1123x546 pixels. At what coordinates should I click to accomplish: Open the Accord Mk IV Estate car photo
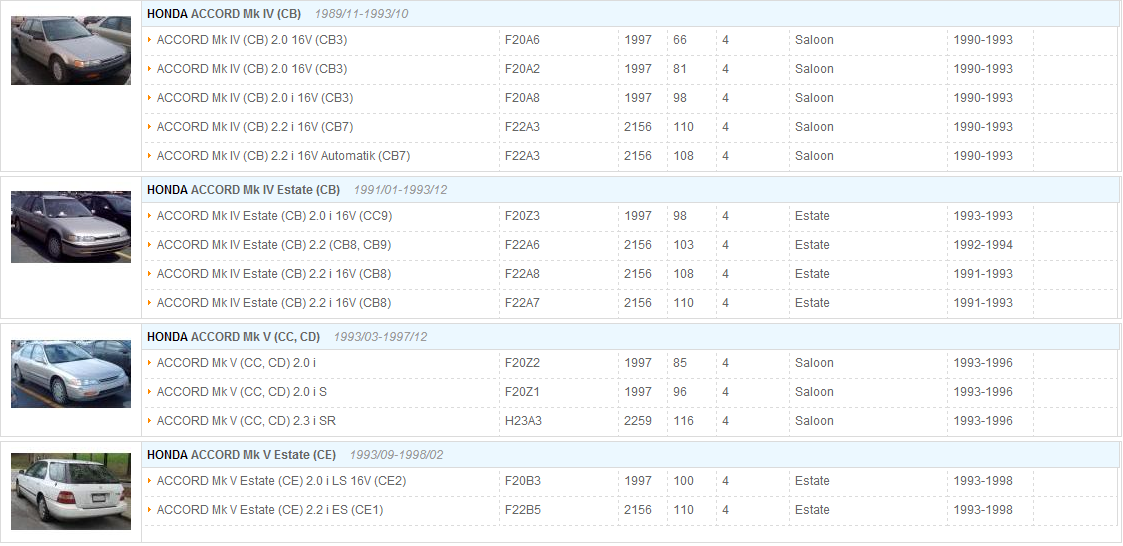point(71,226)
